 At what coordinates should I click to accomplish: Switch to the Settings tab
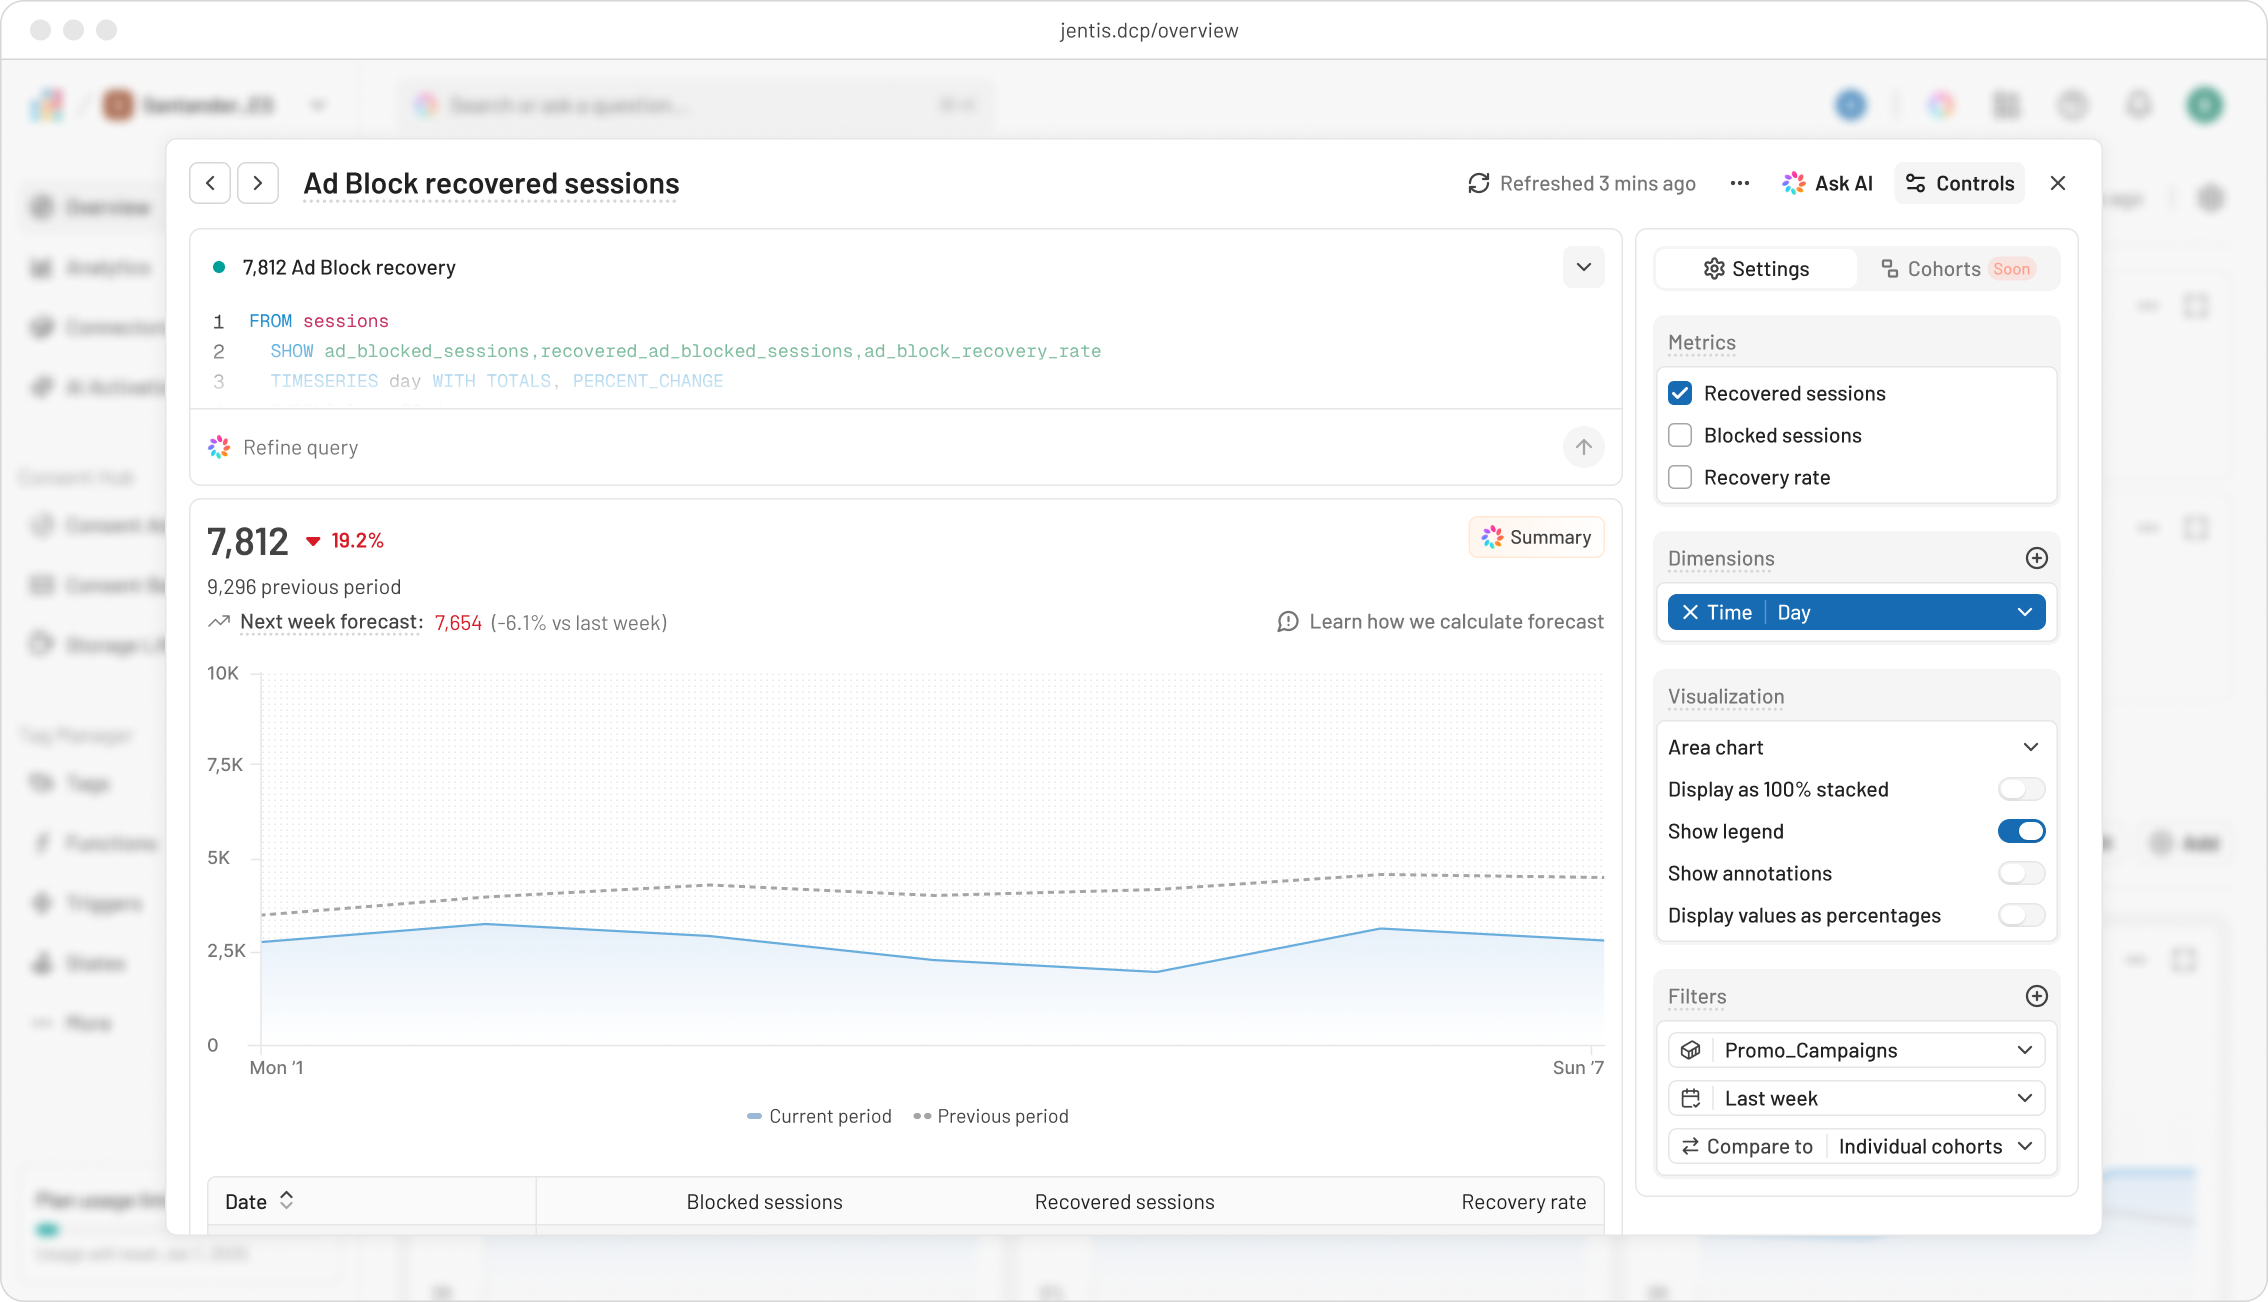tap(1757, 269)
